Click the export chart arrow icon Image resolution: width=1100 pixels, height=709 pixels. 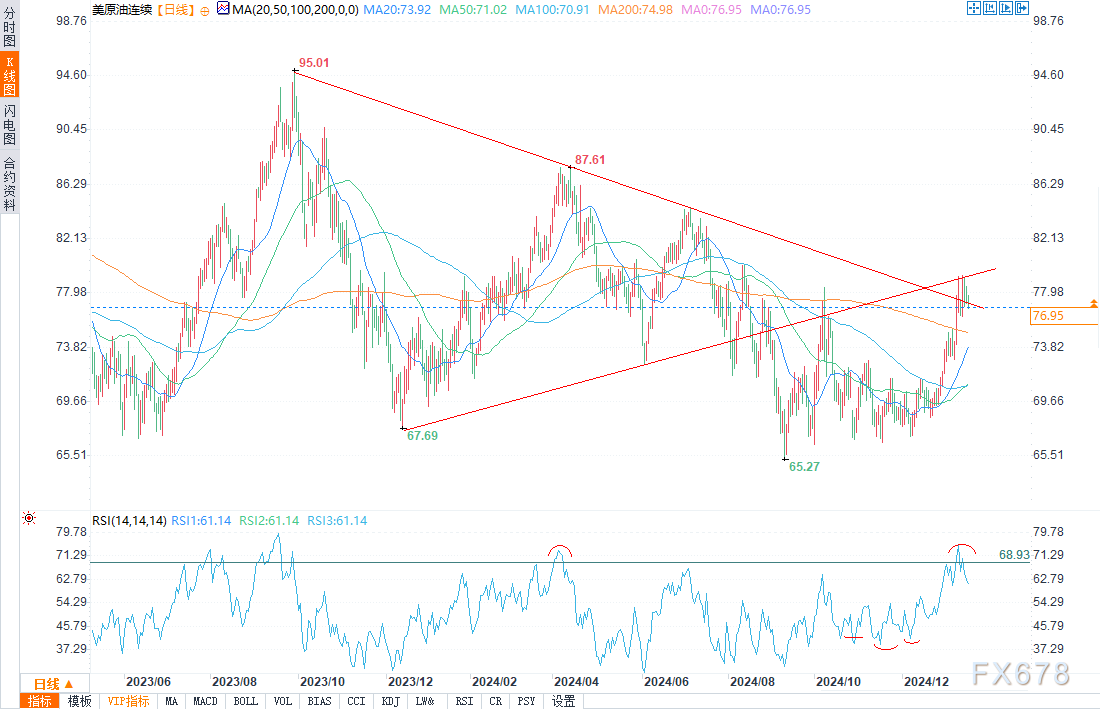coord(1022,8)
